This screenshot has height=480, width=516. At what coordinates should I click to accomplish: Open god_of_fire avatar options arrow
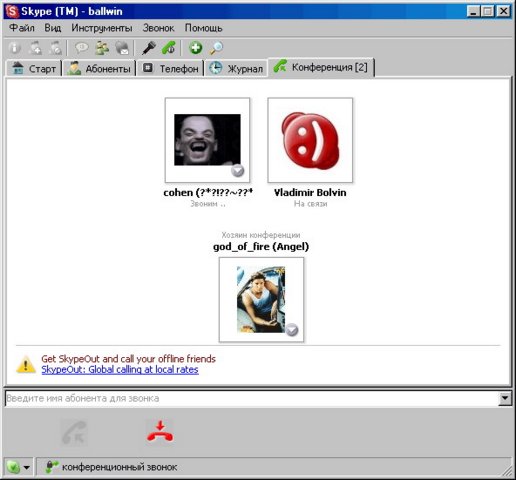click(292, 330)
